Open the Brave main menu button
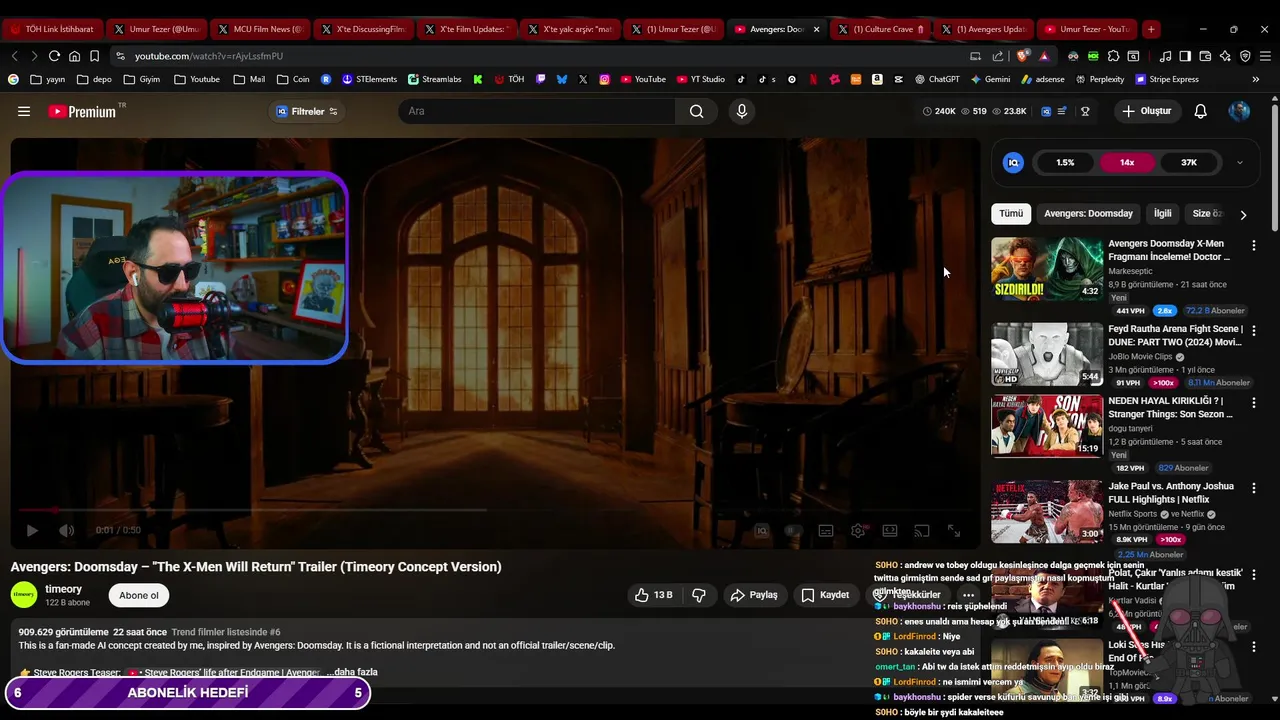 [x=1265, y=56]
